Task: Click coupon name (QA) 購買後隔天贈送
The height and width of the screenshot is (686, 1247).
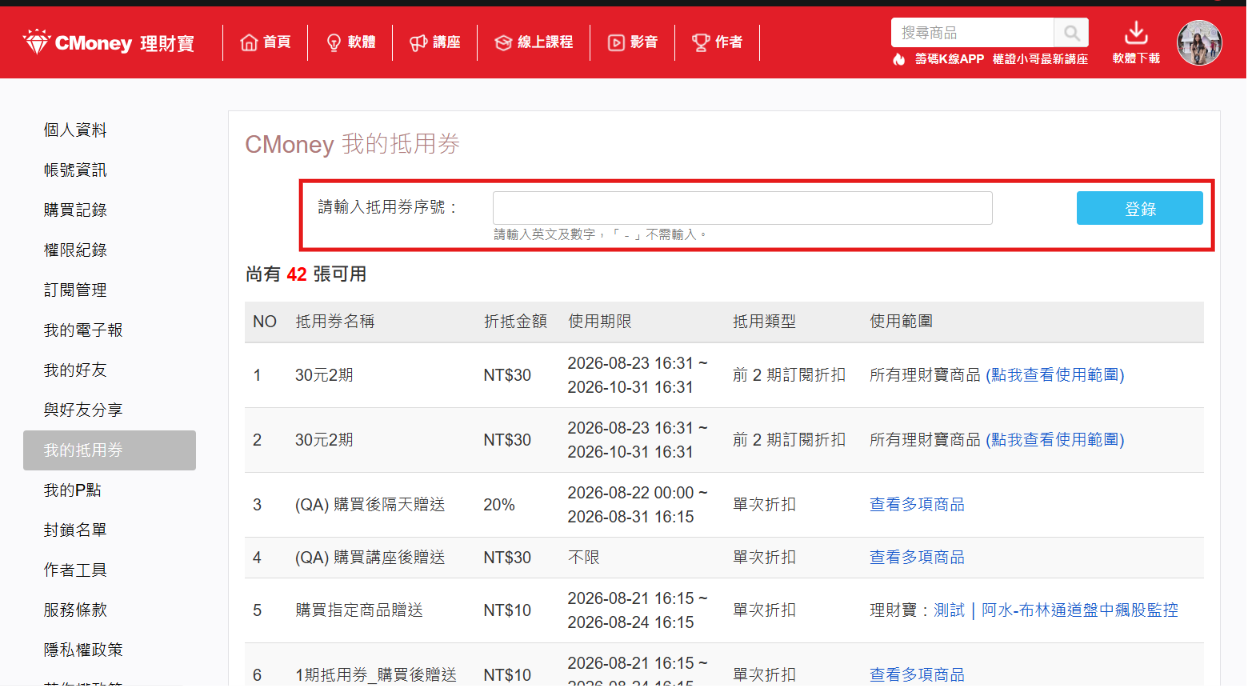Action: tap(370, 505)
